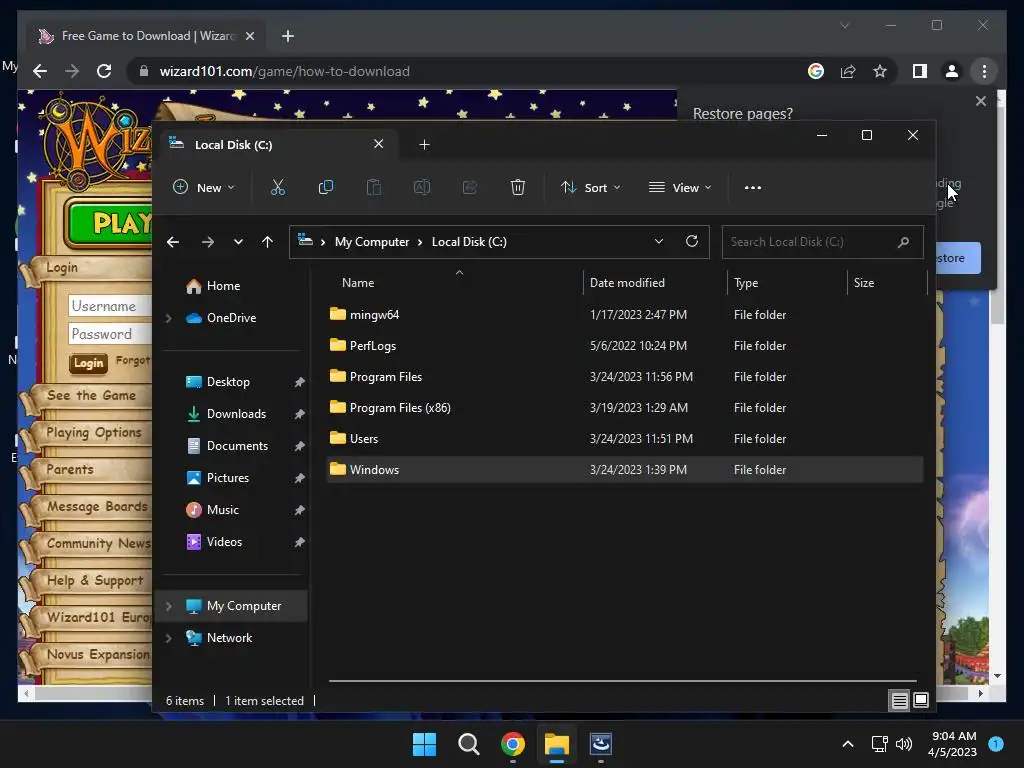Click the Login button on Wizard101 page
The width and height of the screenshot is (1024, 768).
(x=88, y=363)
